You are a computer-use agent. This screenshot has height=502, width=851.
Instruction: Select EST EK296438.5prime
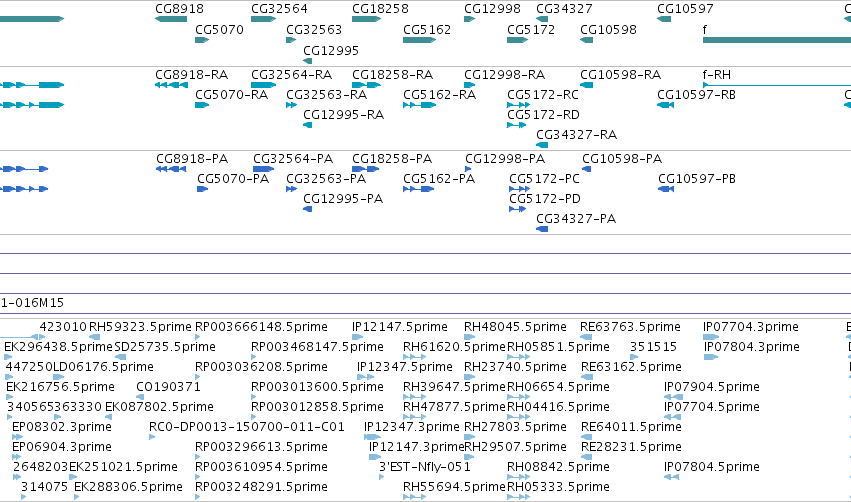pos(58,347)
